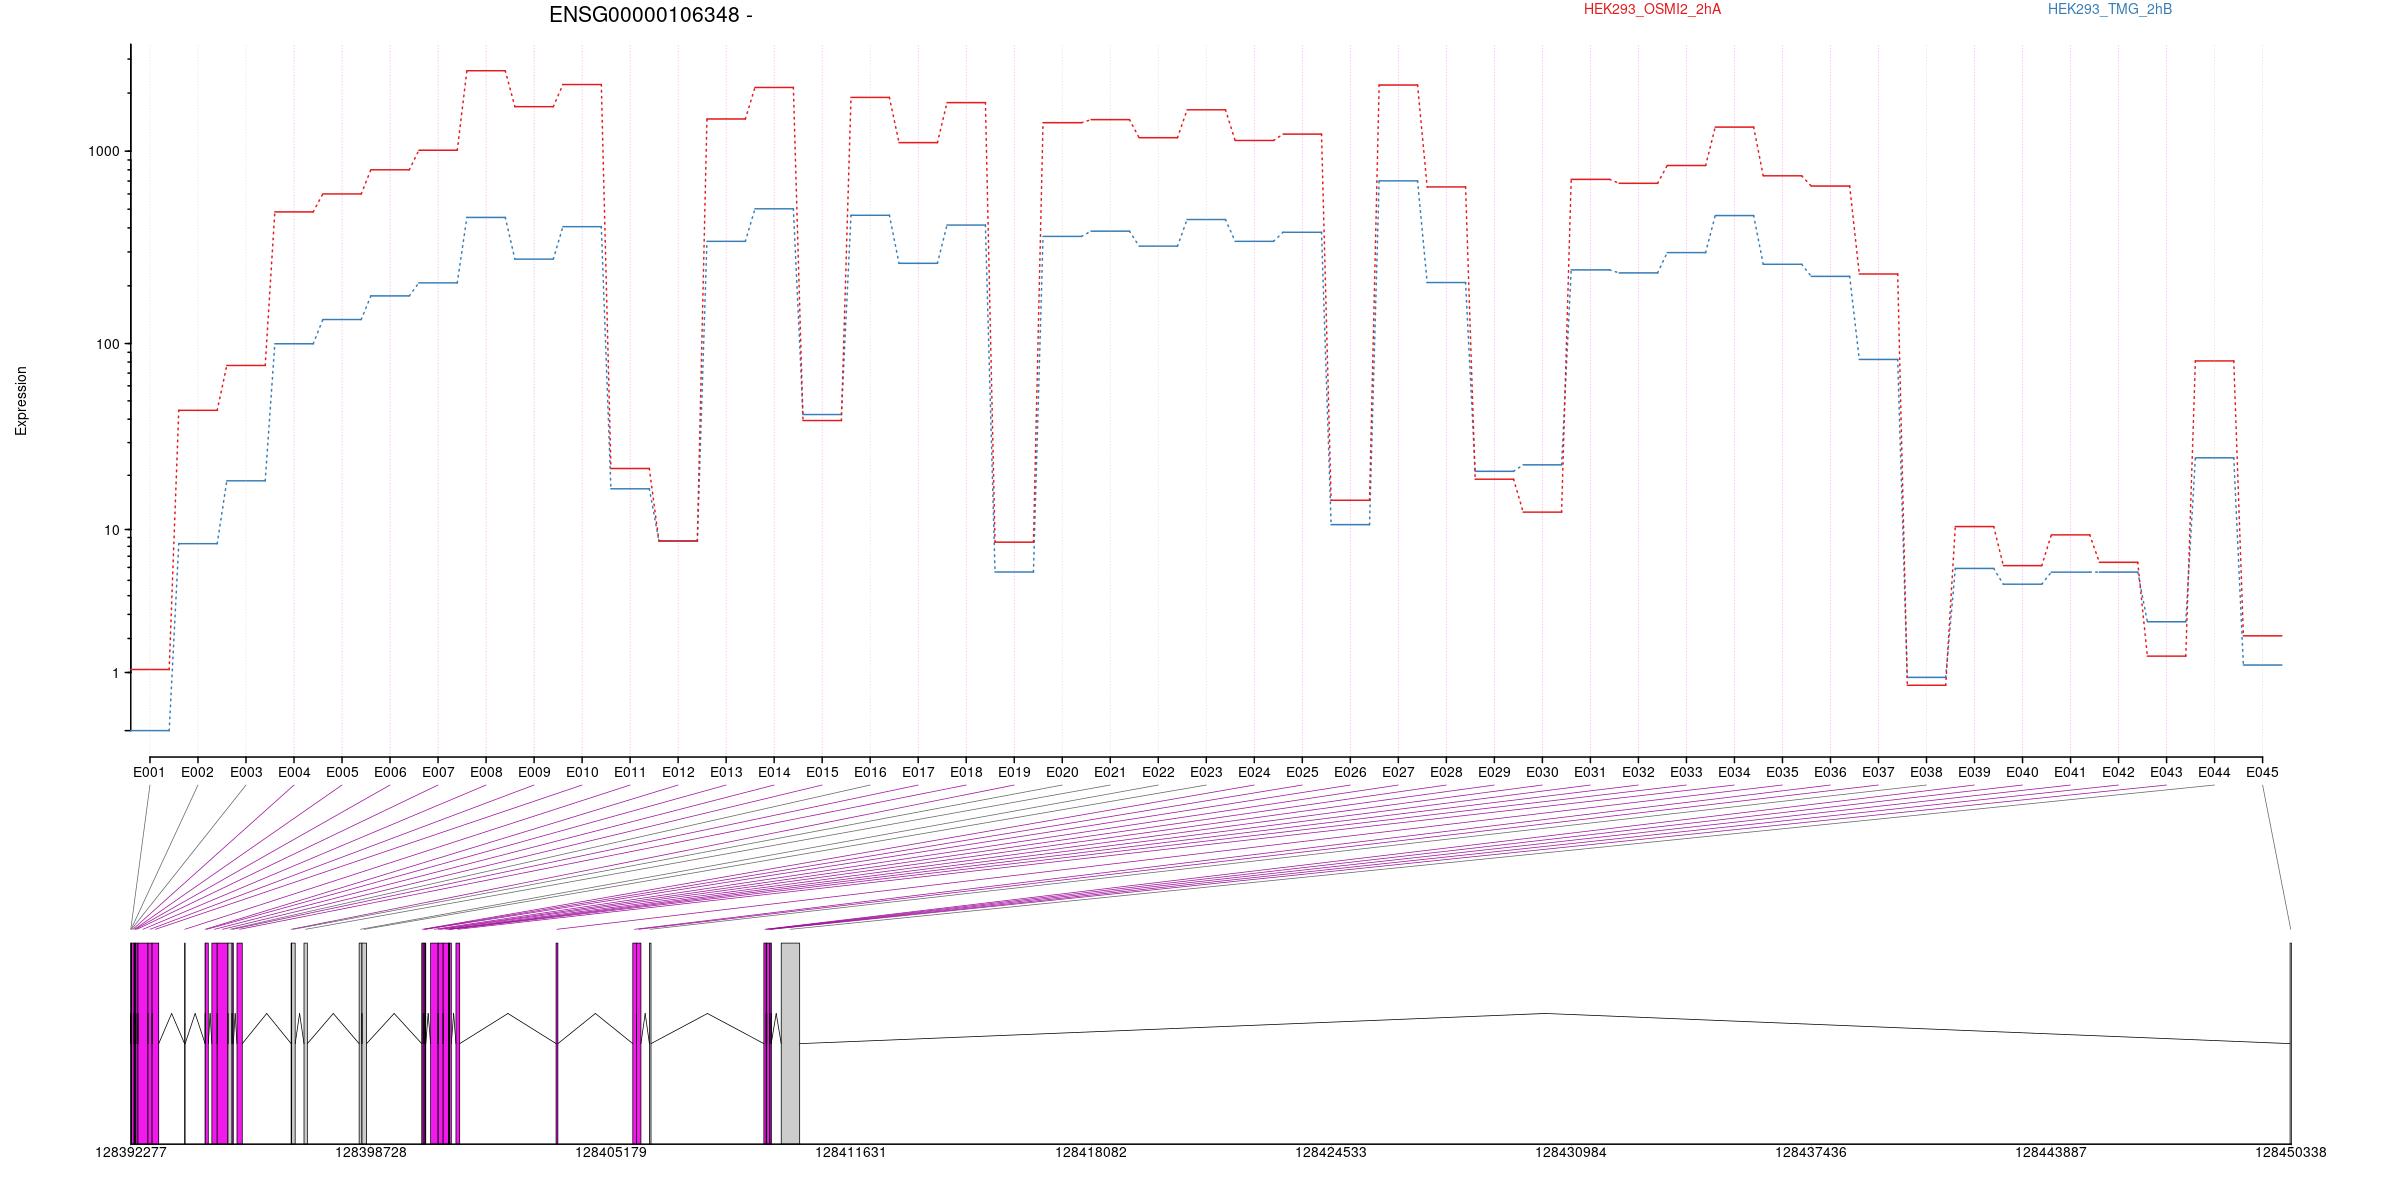
Task: Select exon label E008
Action: 485,772
